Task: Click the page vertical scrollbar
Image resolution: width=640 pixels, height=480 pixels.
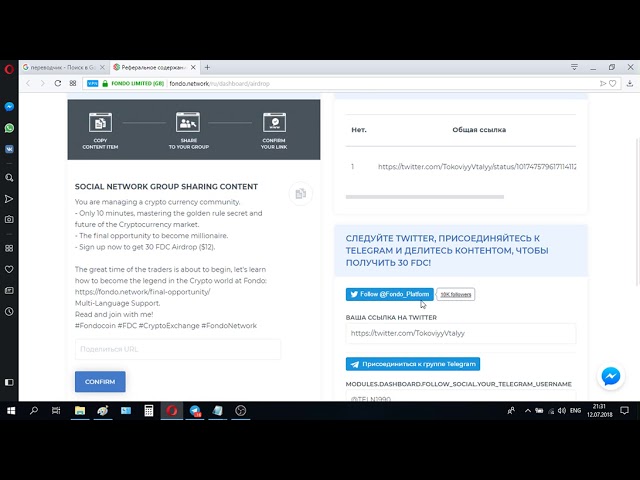Action: coord(638,212)
